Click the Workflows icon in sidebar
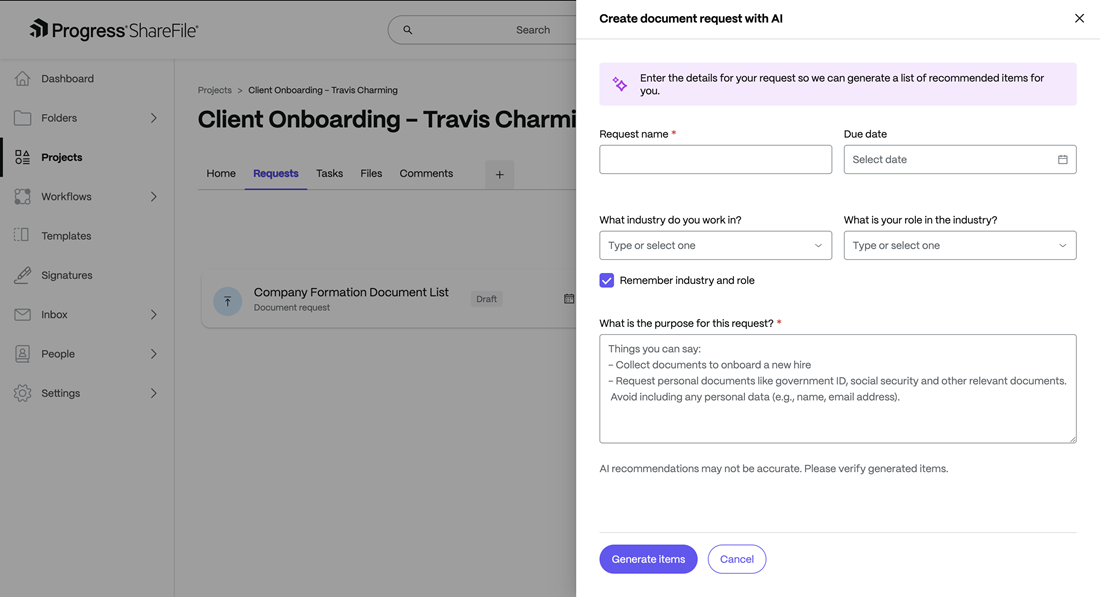This screenshot has height=597, width=1100. pos(22,197)
